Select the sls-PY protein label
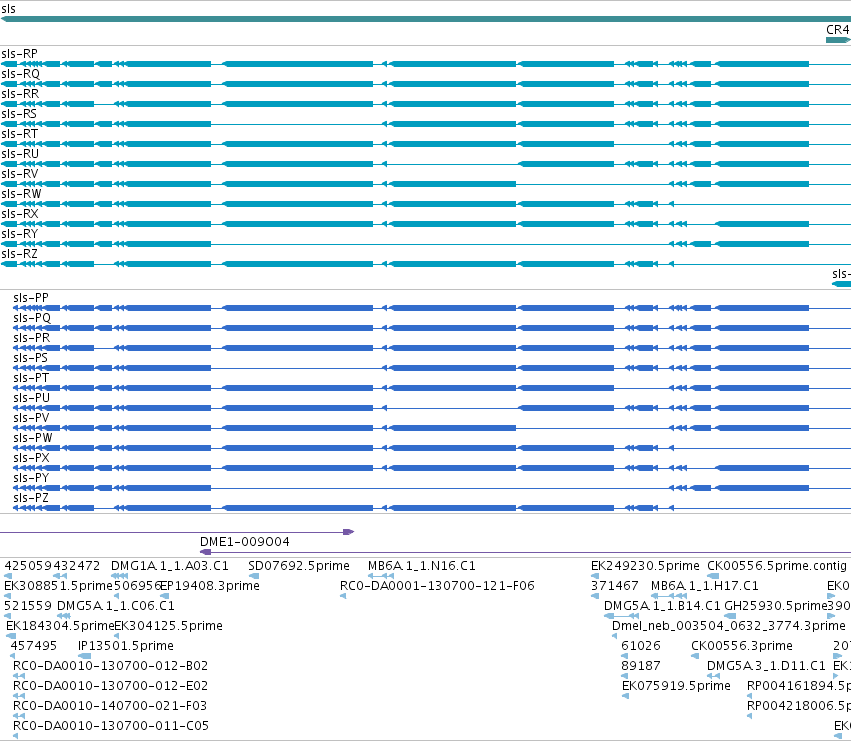The height and width of the screenshot is (741, 851). (x=31, y=478)
